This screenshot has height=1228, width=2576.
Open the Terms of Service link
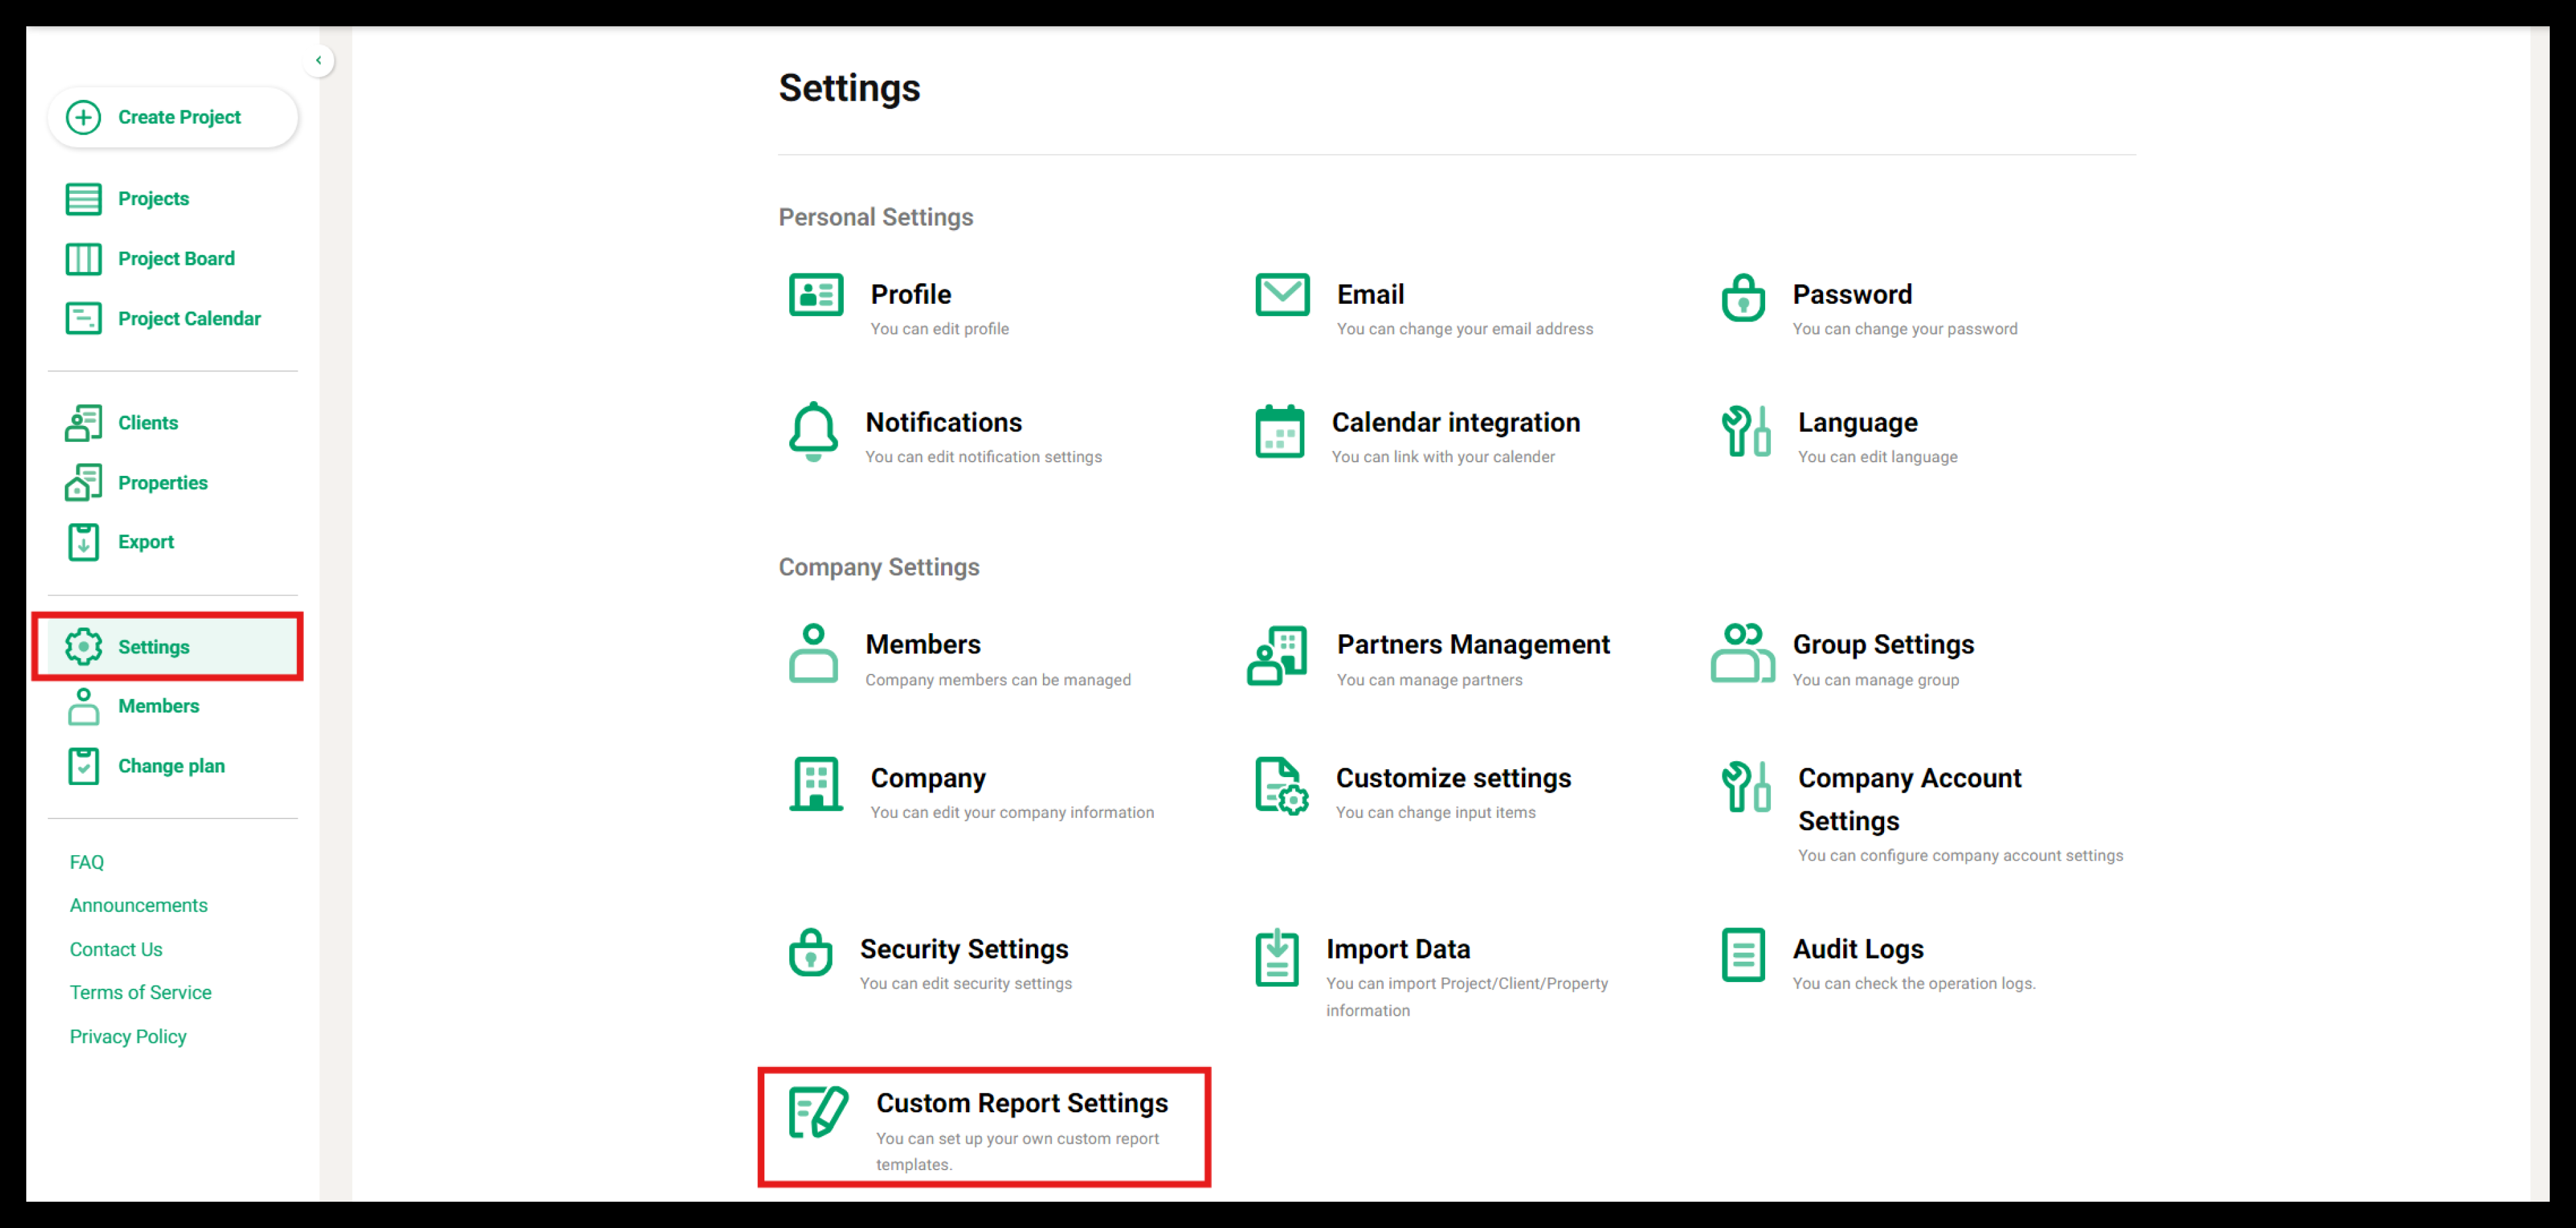(140, 992)
